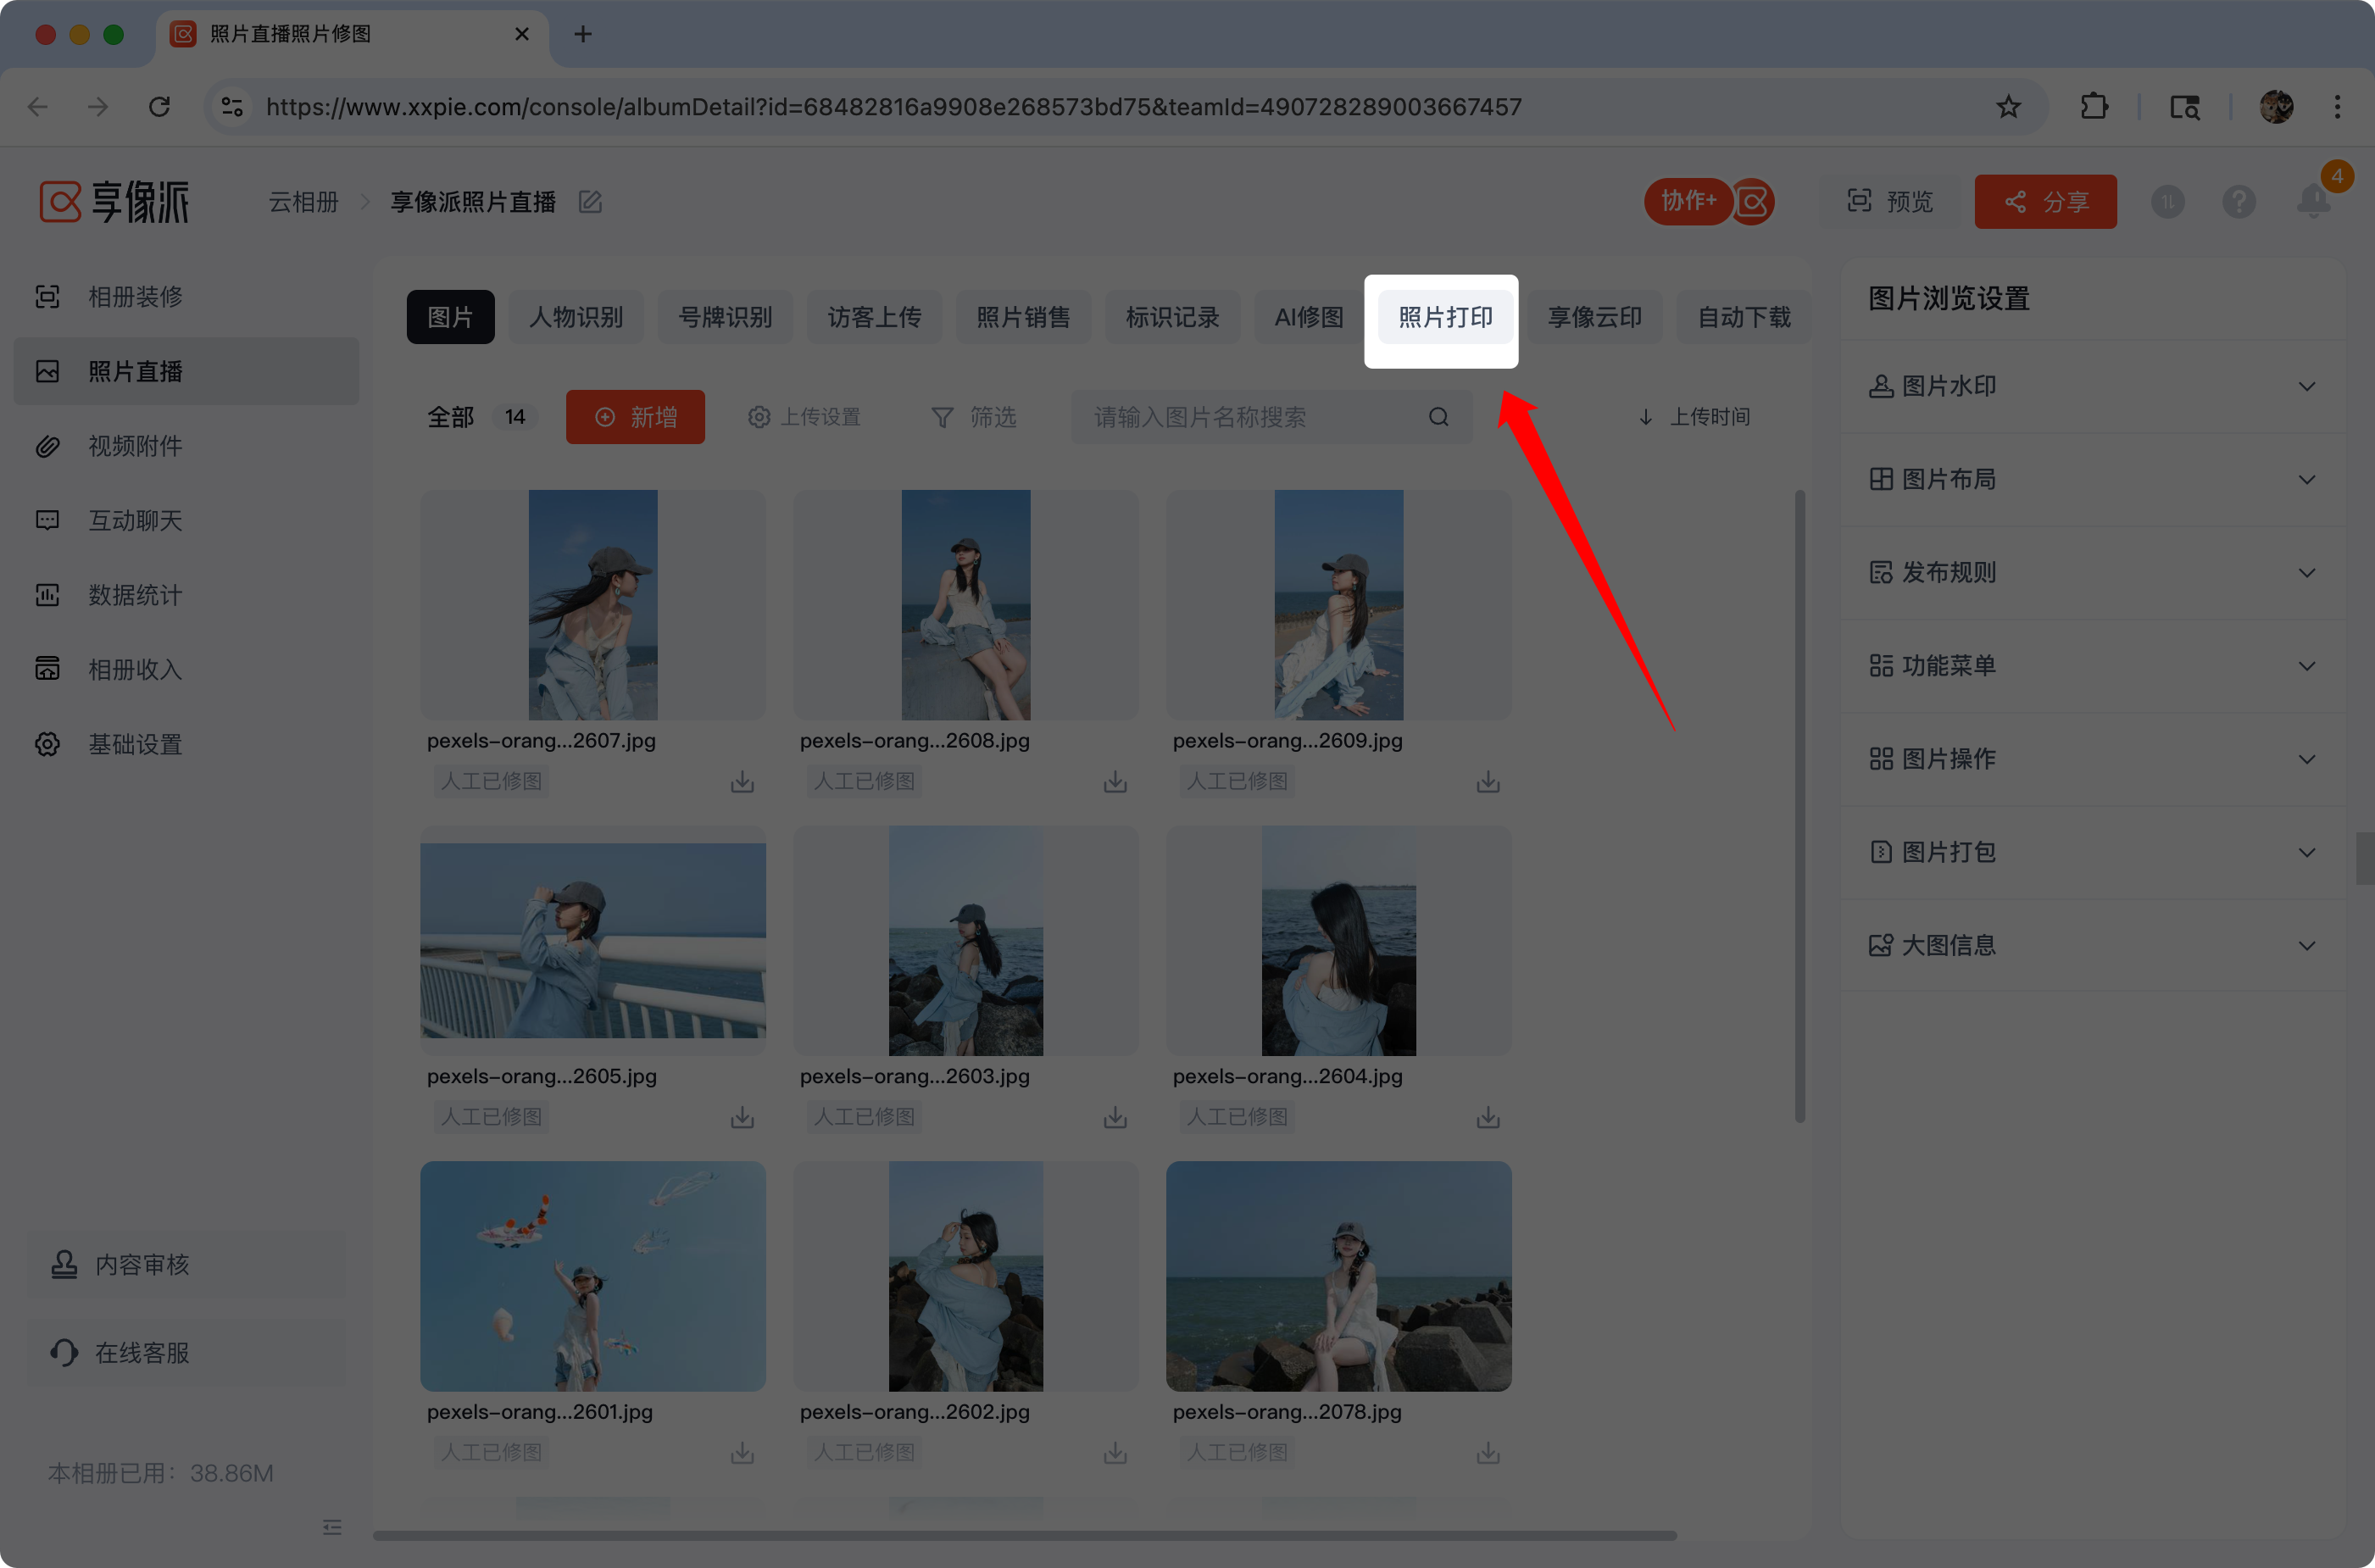The image size is (2375, 1568).
Task: Click the help question mark icon
Action: (2239, 202)
